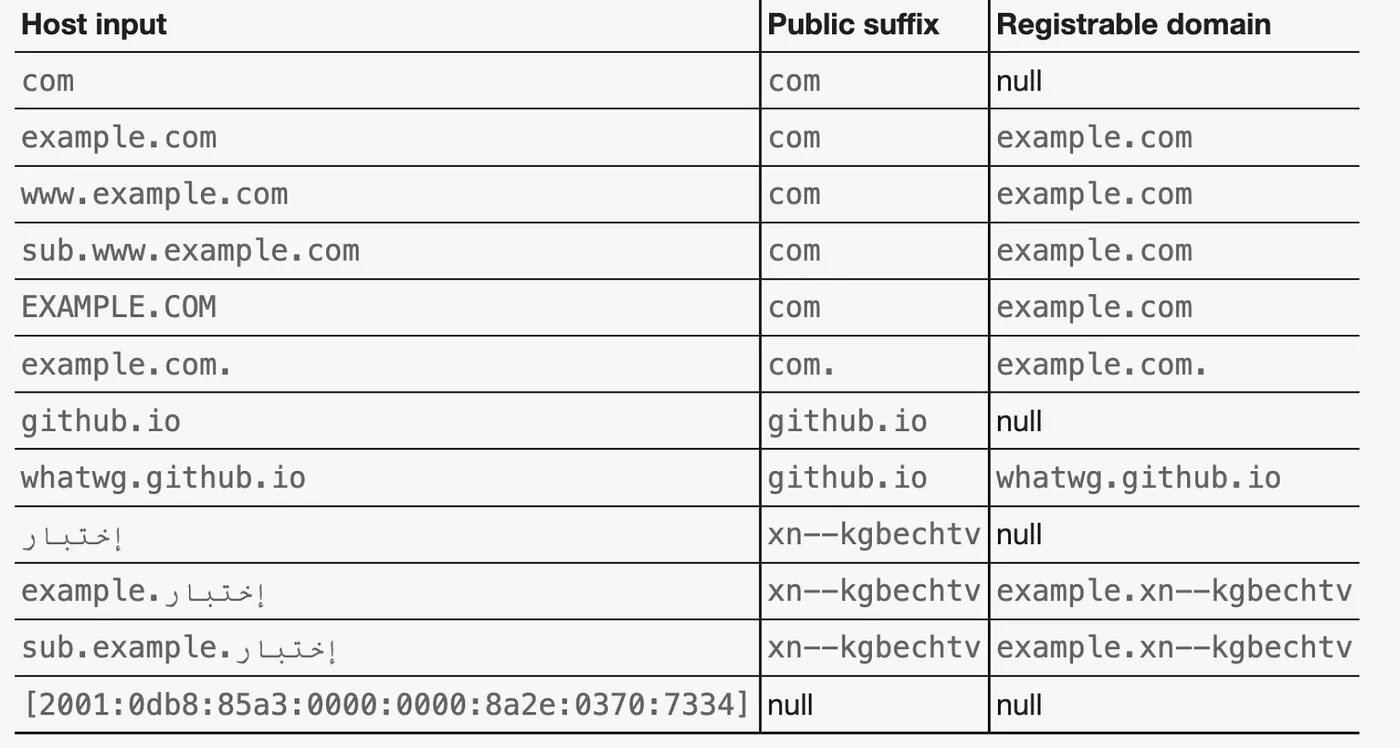
Task: Select the IPv6 address host input cell
Action: pos(386,704)
